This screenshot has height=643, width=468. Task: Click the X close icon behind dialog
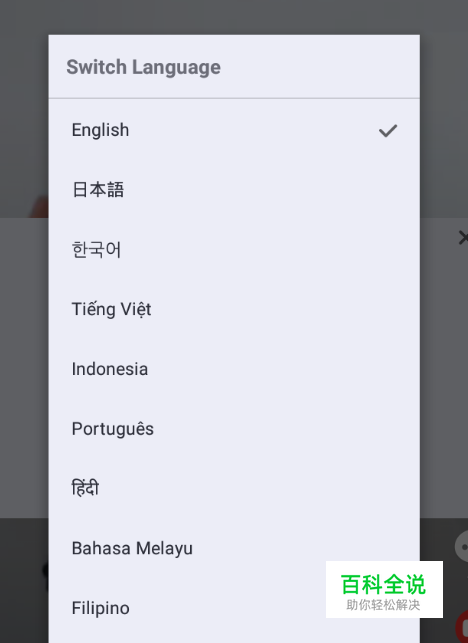click(x=463, y=237)
